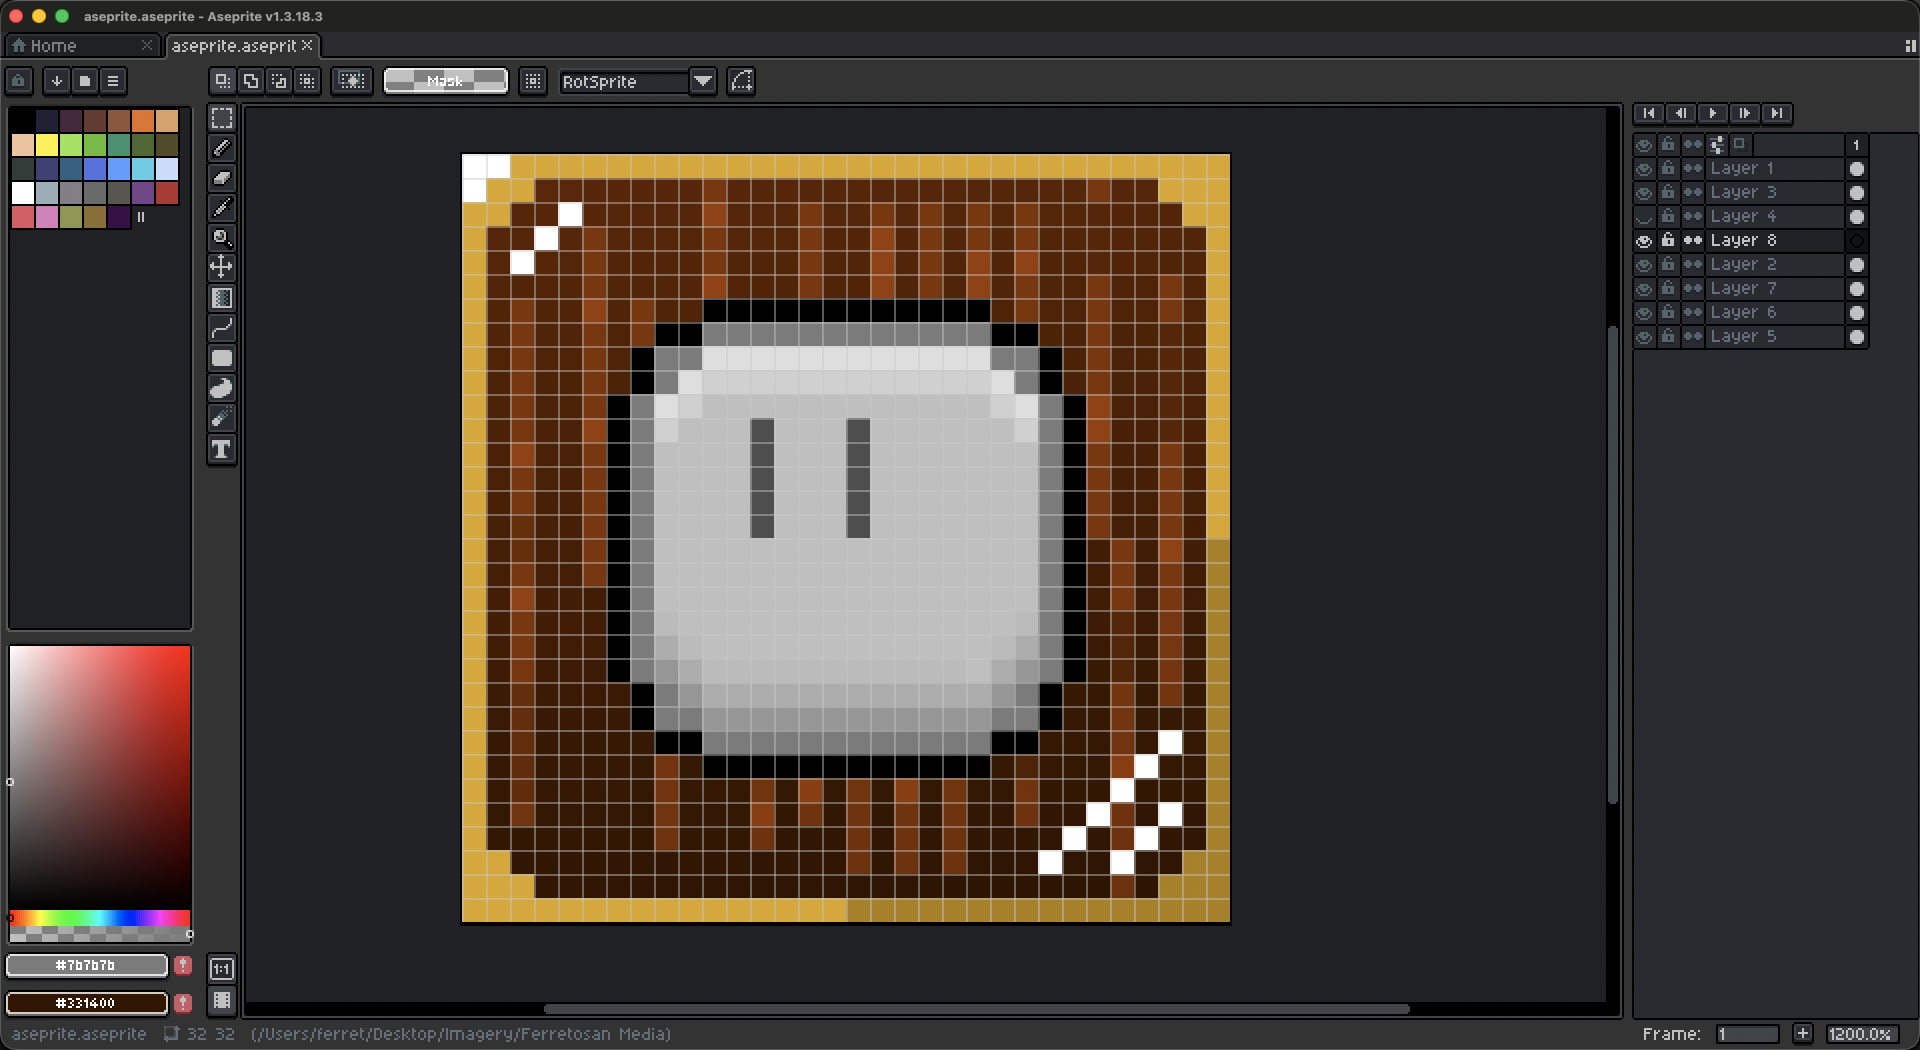Select the Zoom tool
1920x1050 pixels.
[x=222, y=238]
